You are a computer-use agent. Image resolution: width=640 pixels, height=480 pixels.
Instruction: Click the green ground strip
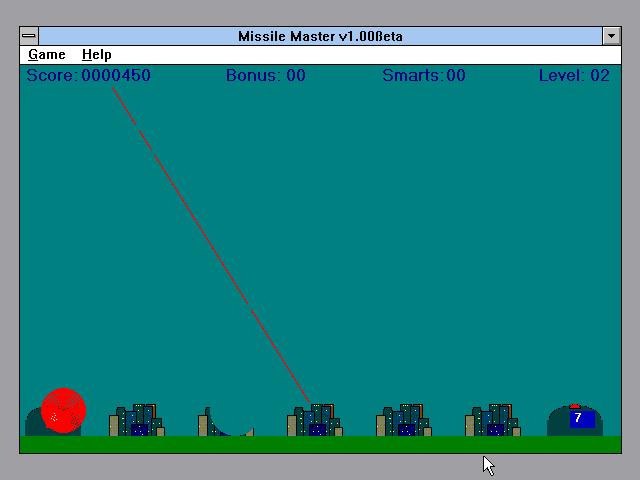pos(320,444)
